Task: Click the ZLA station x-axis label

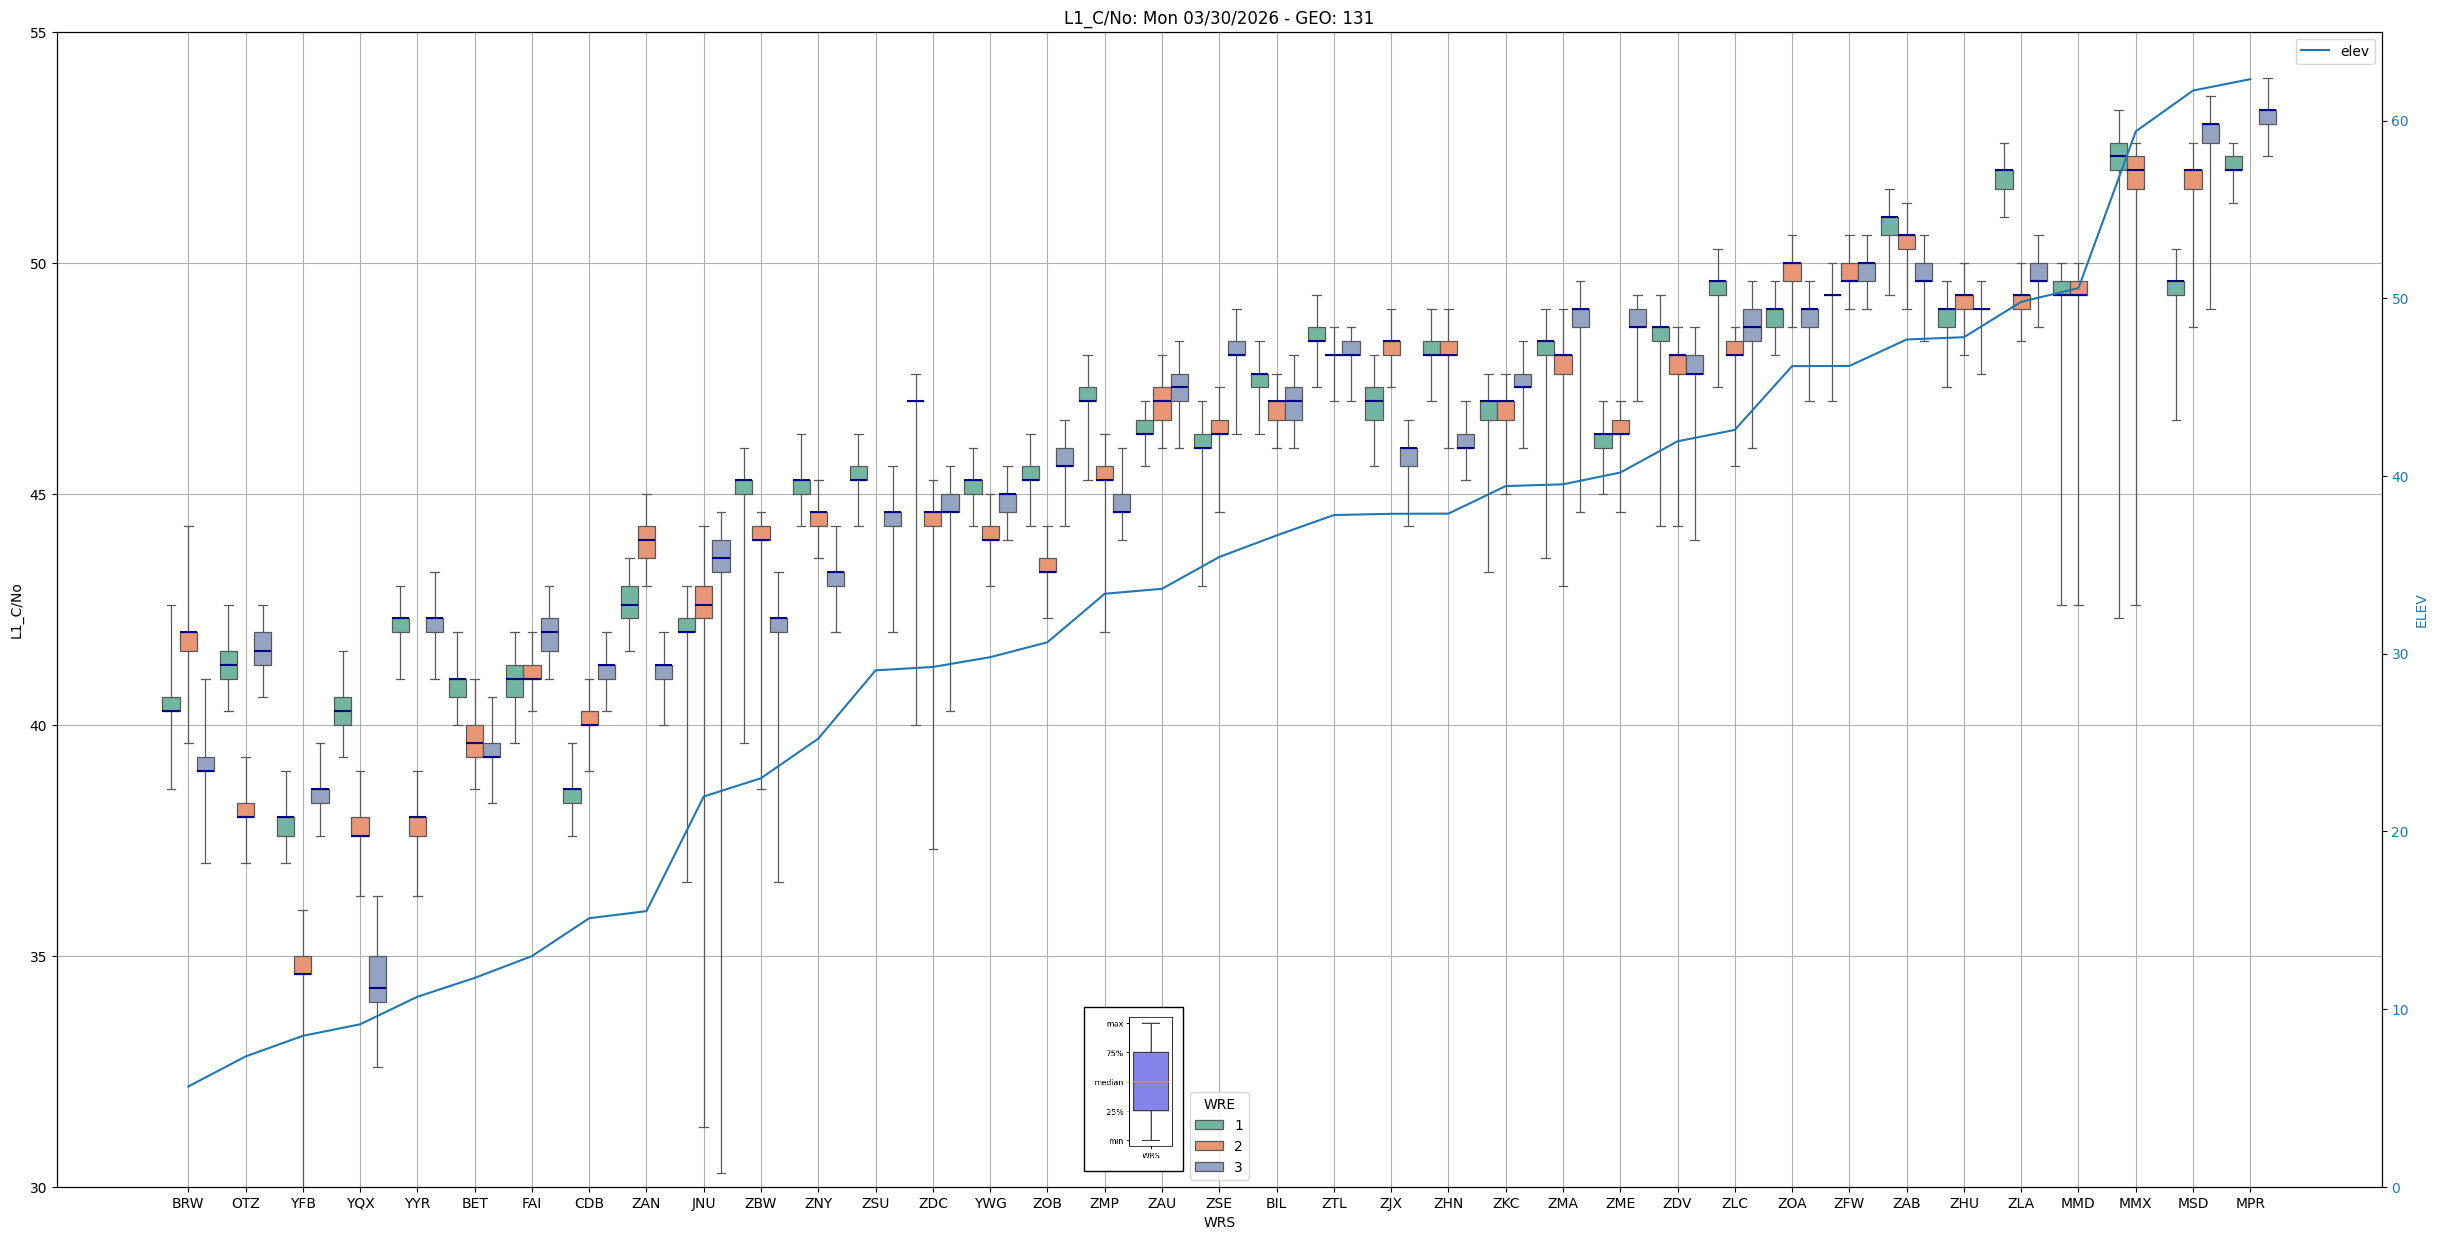Action: pos(2021,1203)
